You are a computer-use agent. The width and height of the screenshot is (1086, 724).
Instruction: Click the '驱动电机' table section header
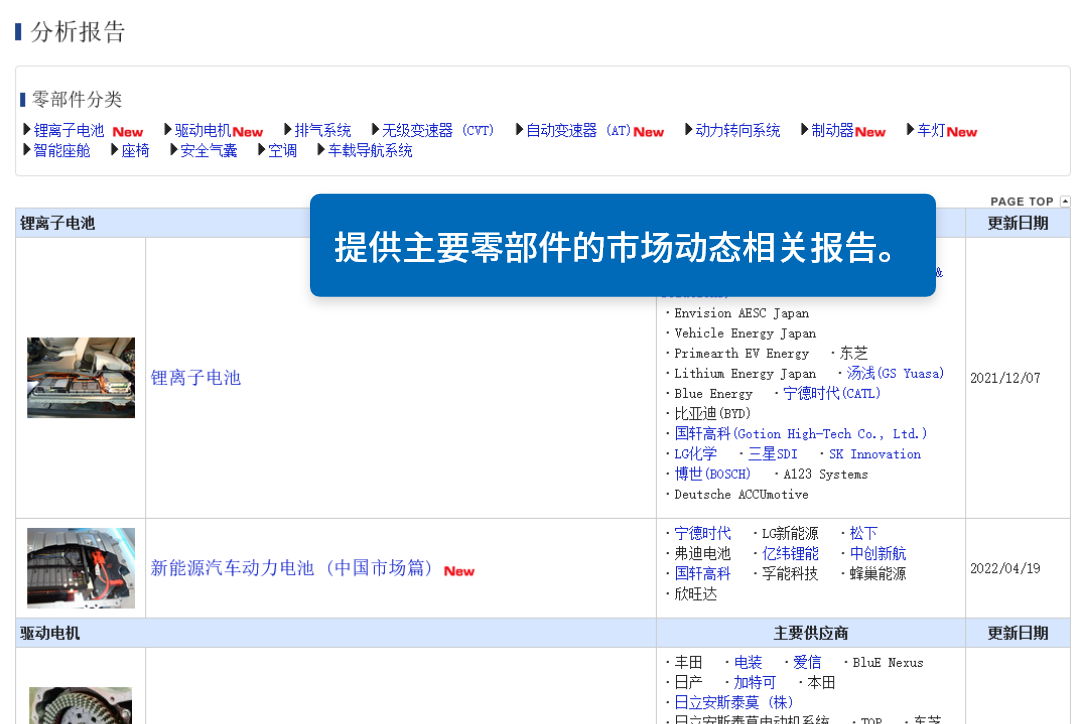[50, 633]
